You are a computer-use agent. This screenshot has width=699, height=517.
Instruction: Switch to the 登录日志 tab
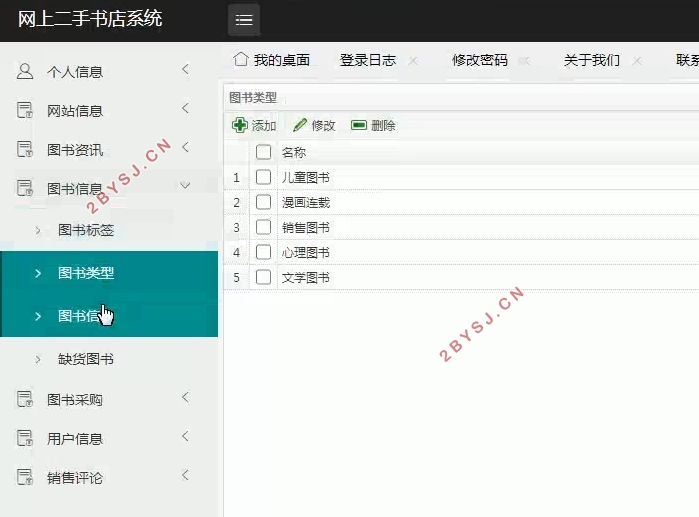point(368,60)
